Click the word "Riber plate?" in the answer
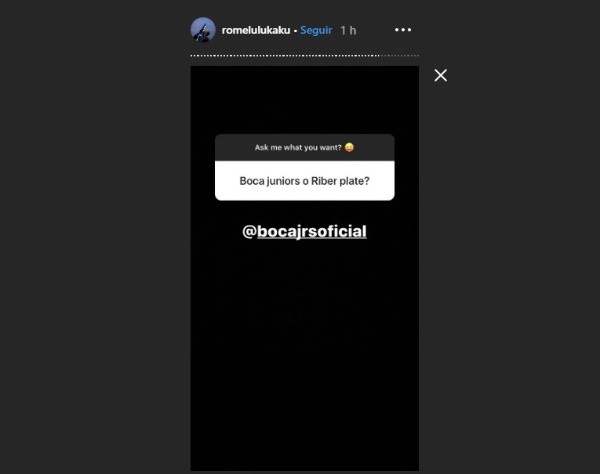Screen dimensions: 600x474 pyautogui.click(x=340, y=181)
